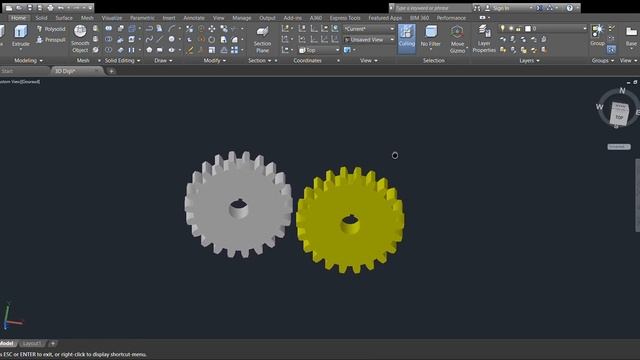Toggle layer 0 freeze sun icon

pos(511,29)
